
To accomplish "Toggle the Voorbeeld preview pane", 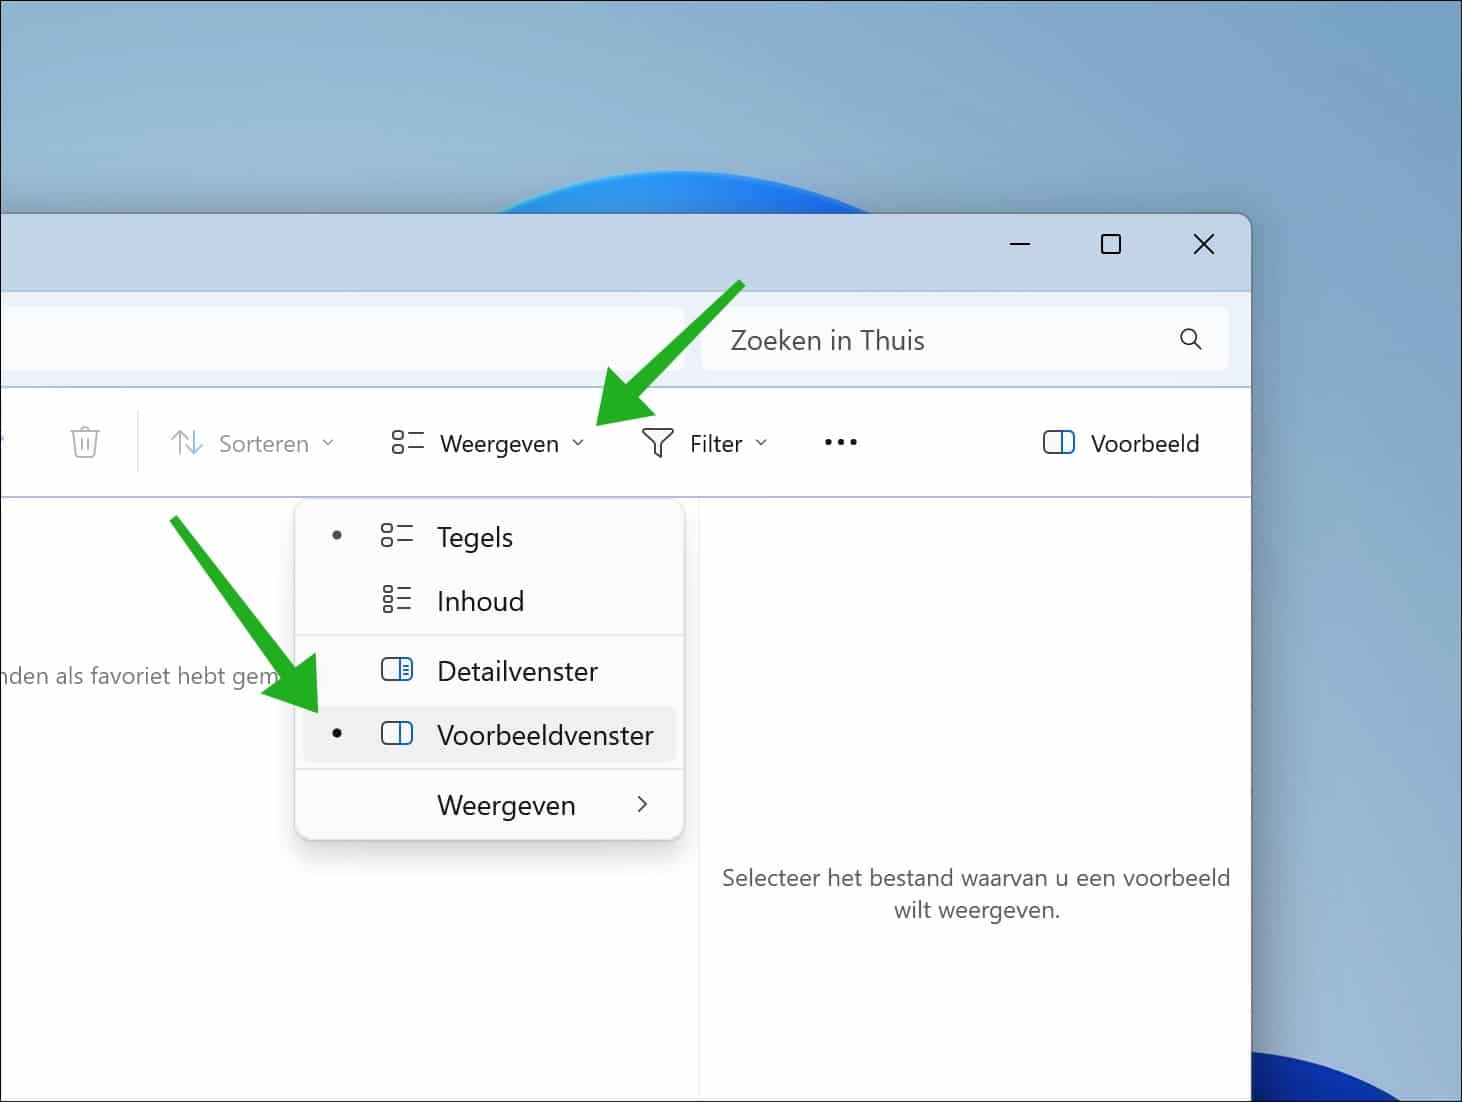I will (1120, 442).
